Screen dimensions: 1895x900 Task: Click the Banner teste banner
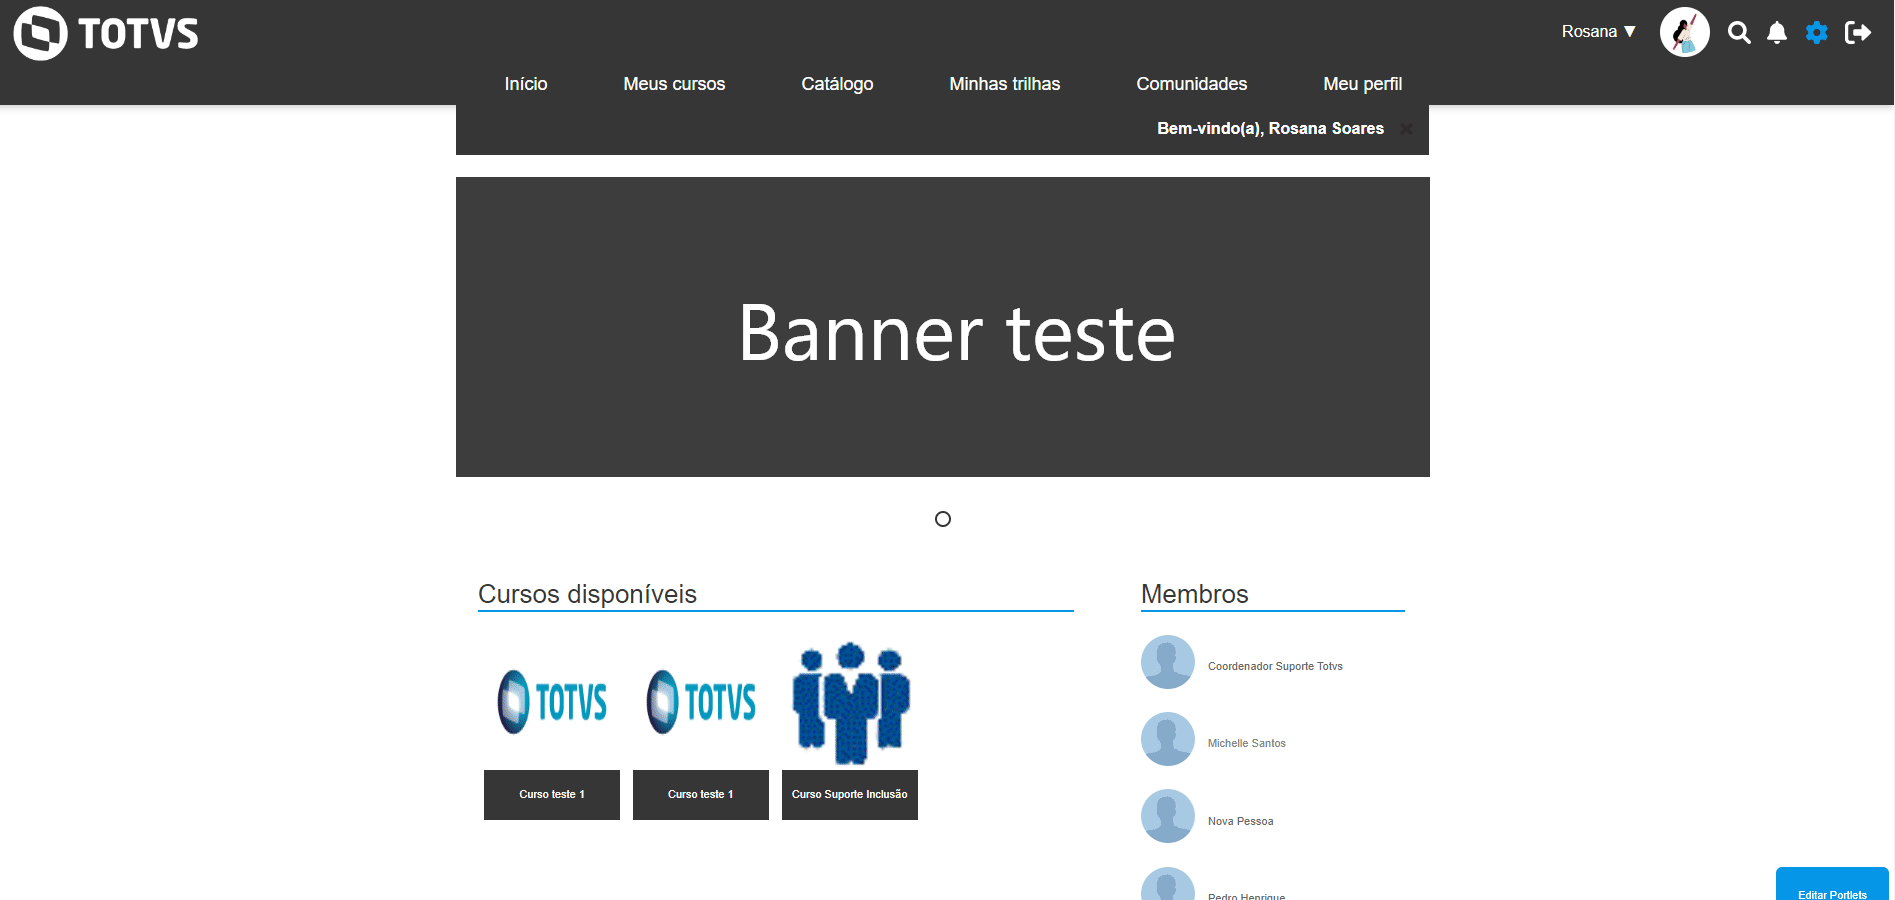coord(943,327)
